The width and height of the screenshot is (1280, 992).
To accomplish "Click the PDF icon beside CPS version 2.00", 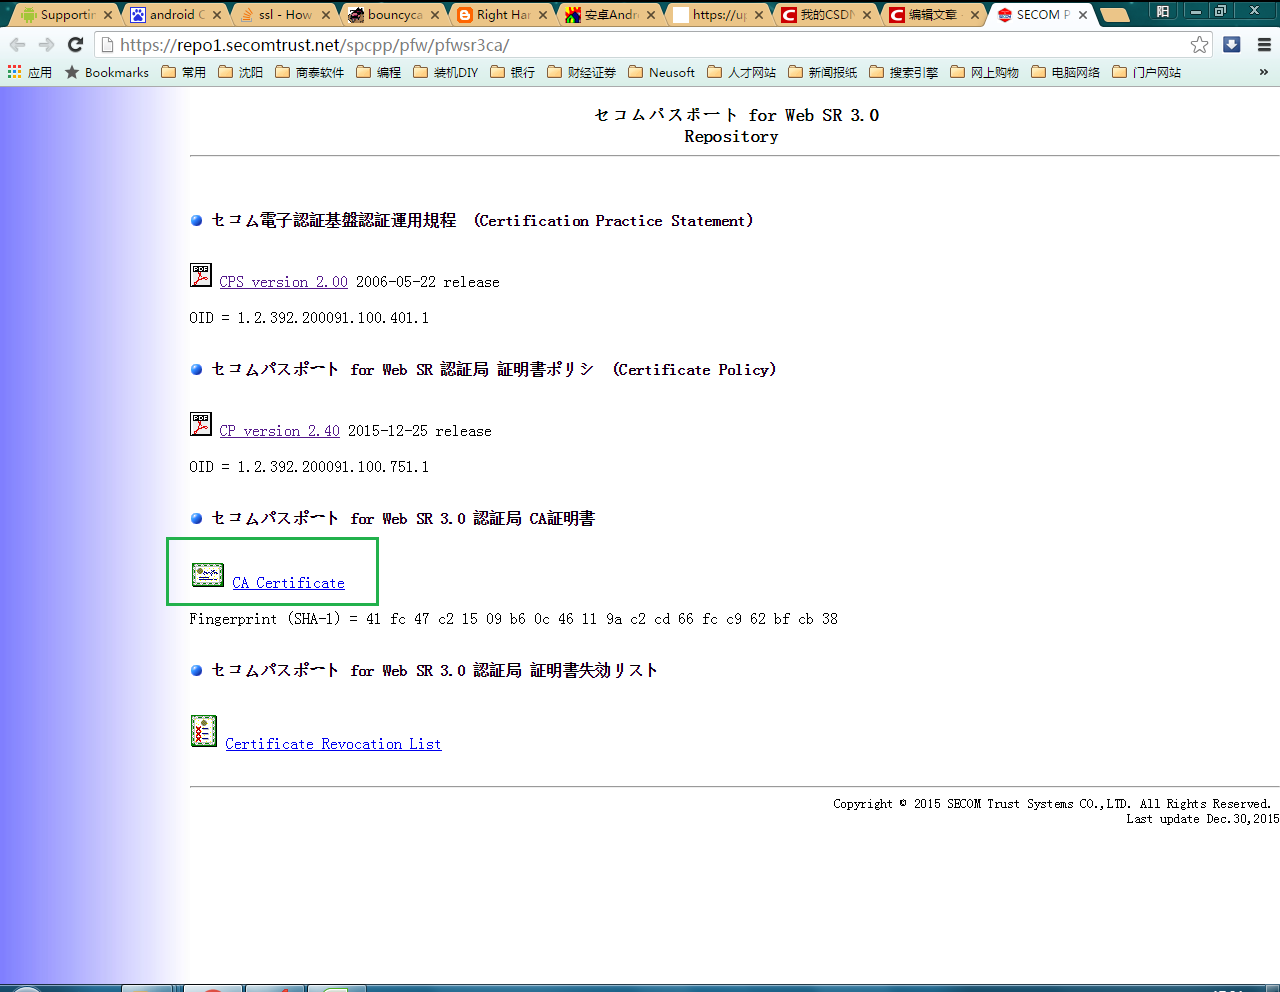I will [x=201, y=275].
